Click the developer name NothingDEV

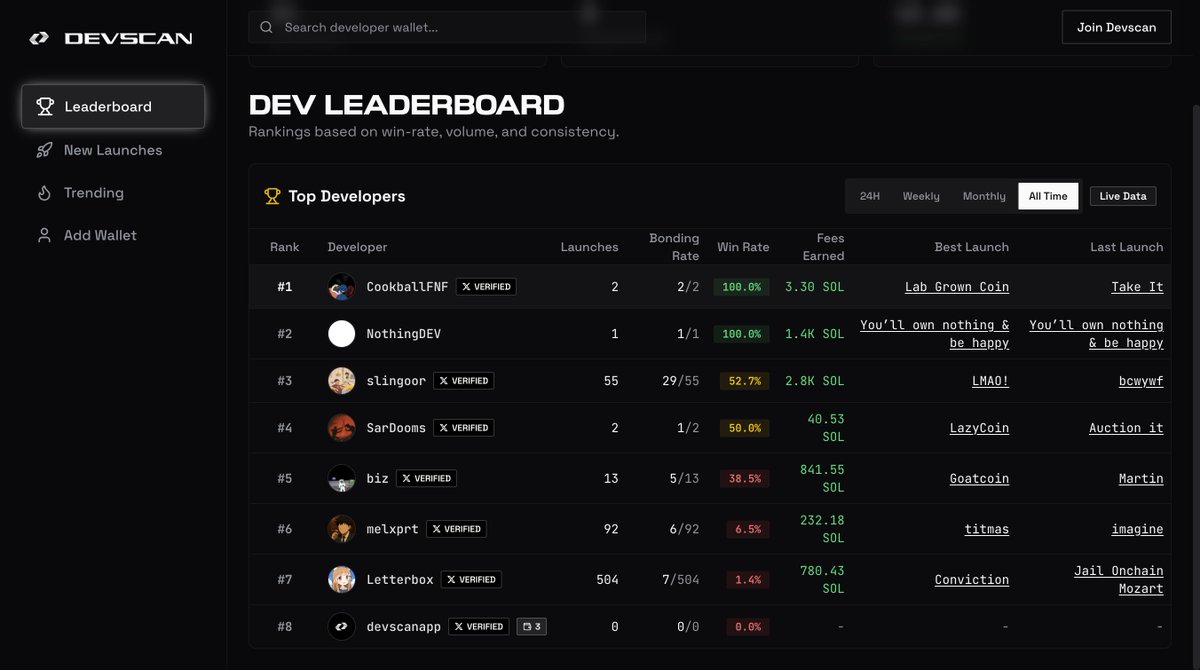pyautogui.click(x=403, y=334)
